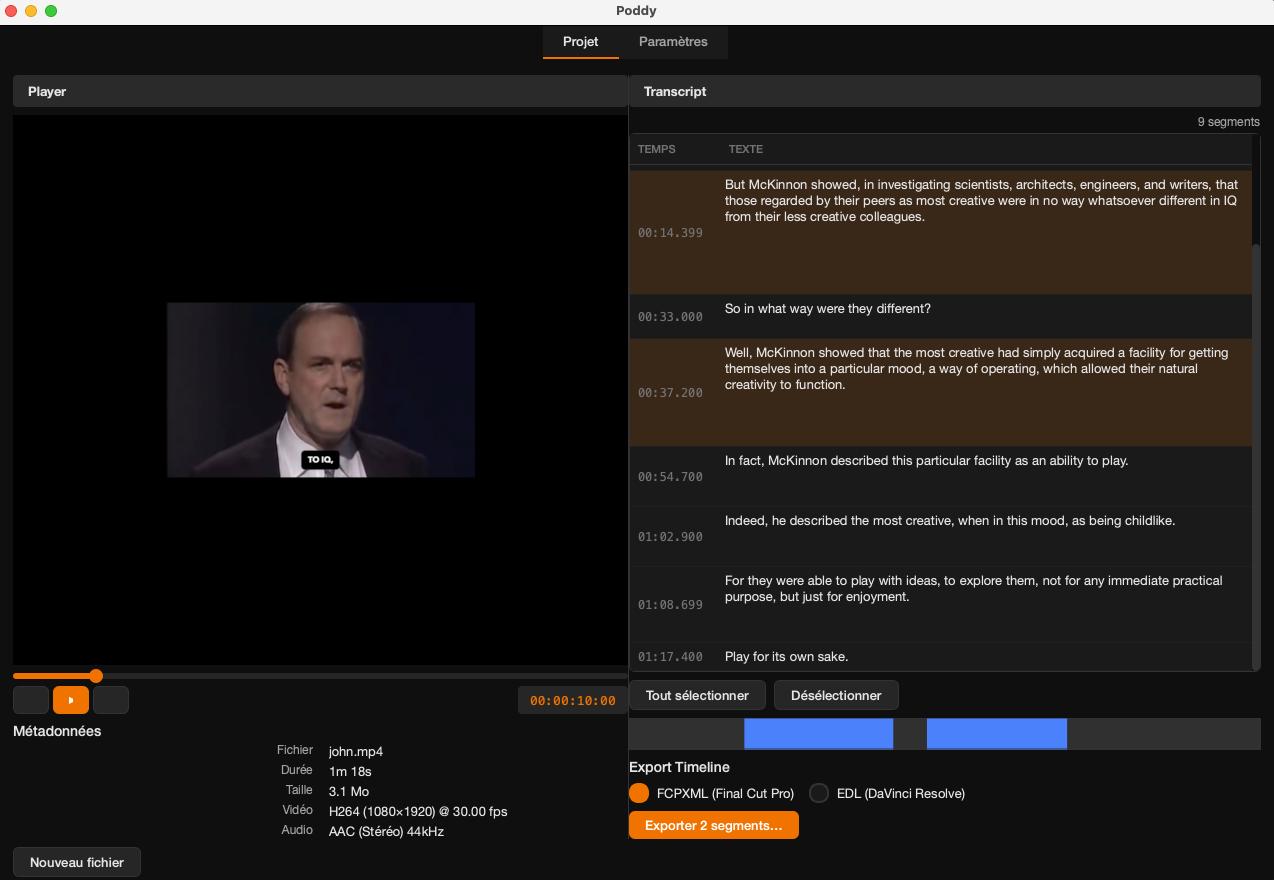Viewport: 1274px width, 880px height.
Task: Click the 'Tout sélectionner' button
Action: [x=697, y=695]
